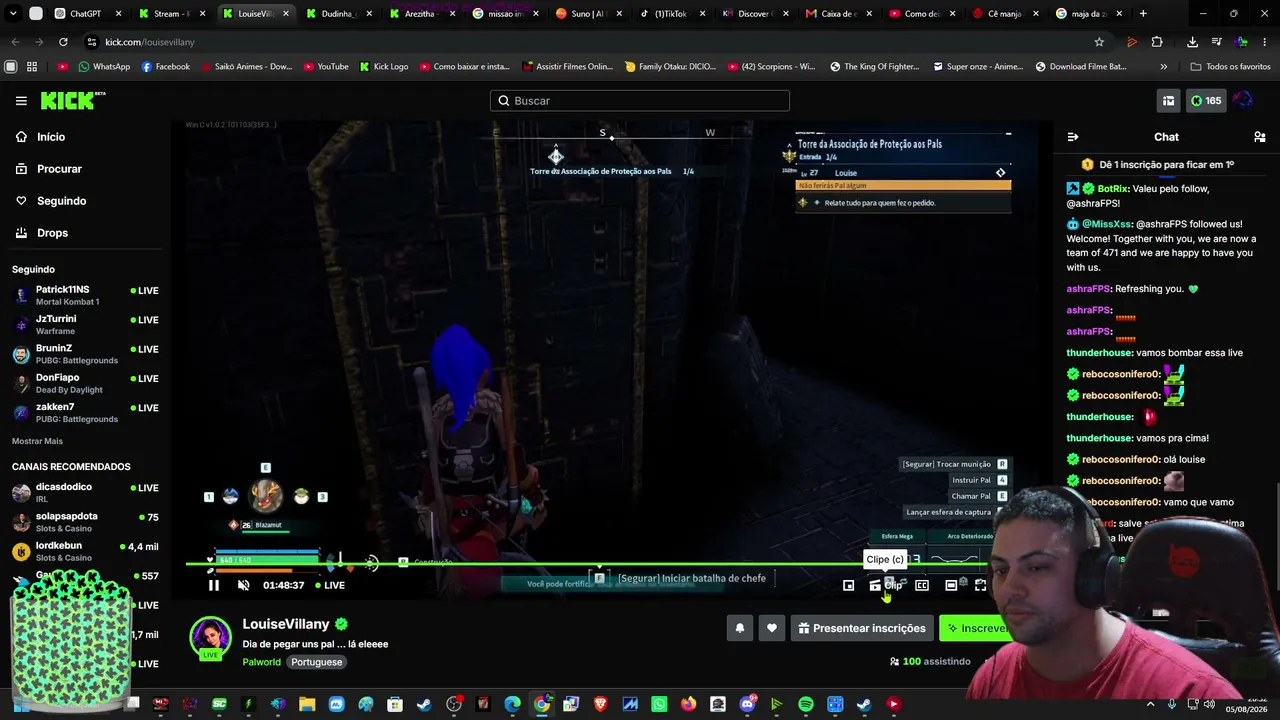Show more bookmarks with the chevron

coord(1163,67)
